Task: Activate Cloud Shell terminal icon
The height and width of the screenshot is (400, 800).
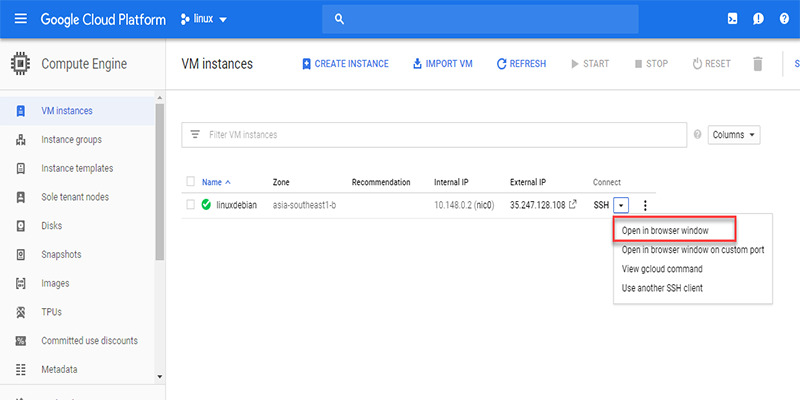Action: coord(732,19)
